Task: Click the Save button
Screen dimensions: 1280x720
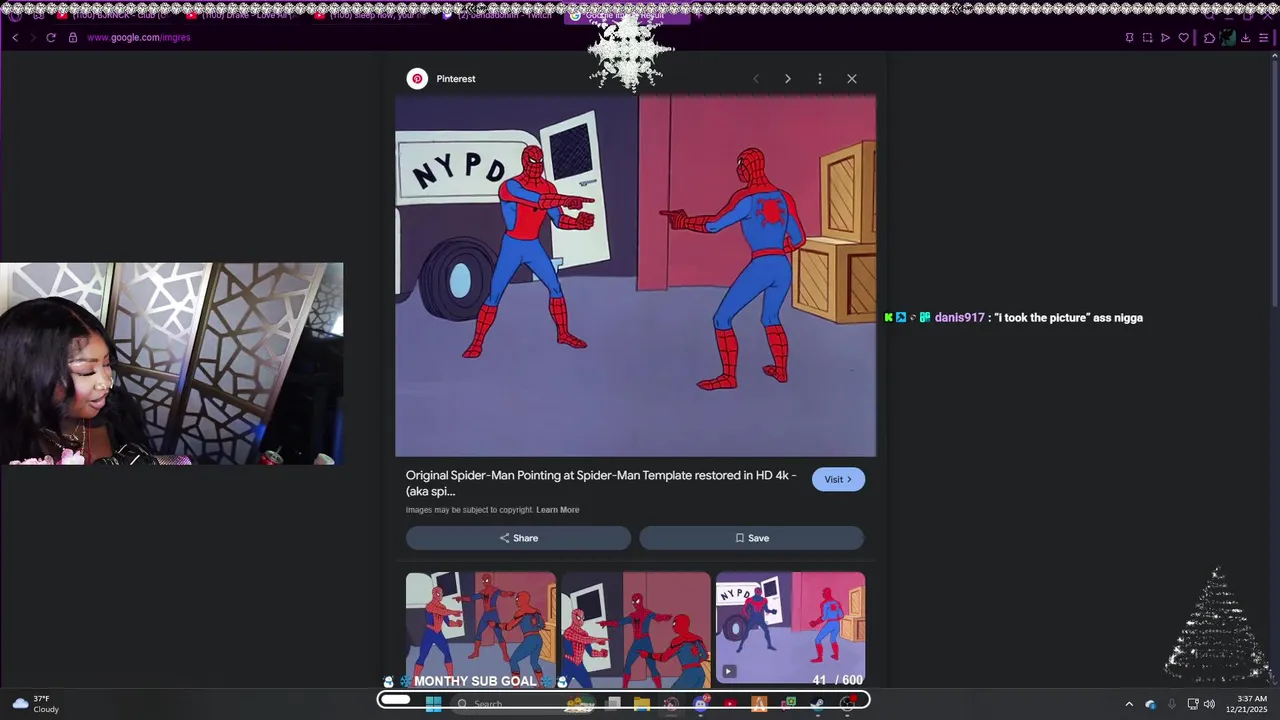Action: click(x=752, y=538)
